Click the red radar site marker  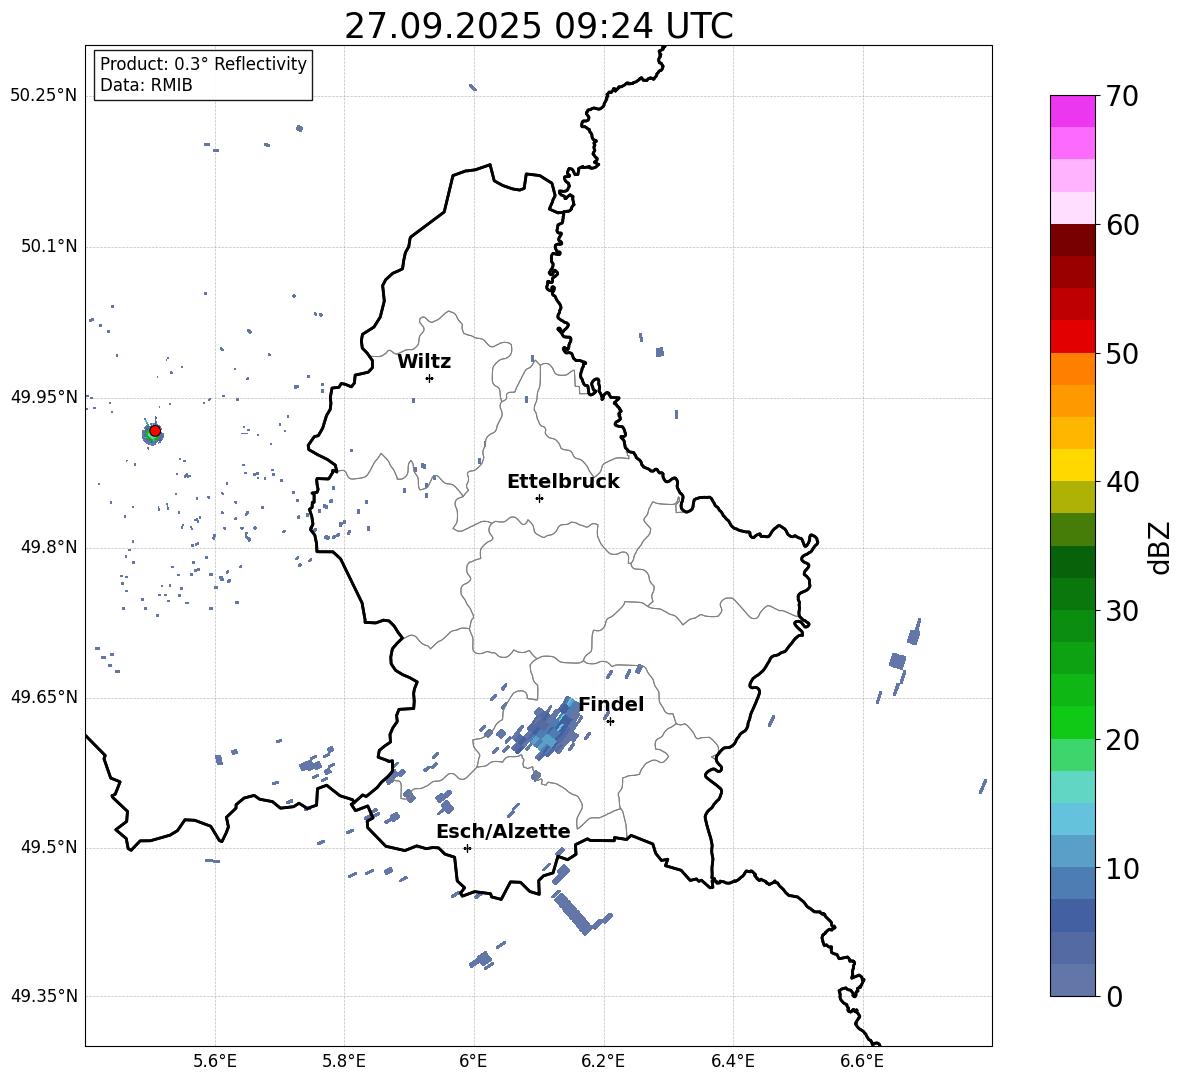coord(155,431)
